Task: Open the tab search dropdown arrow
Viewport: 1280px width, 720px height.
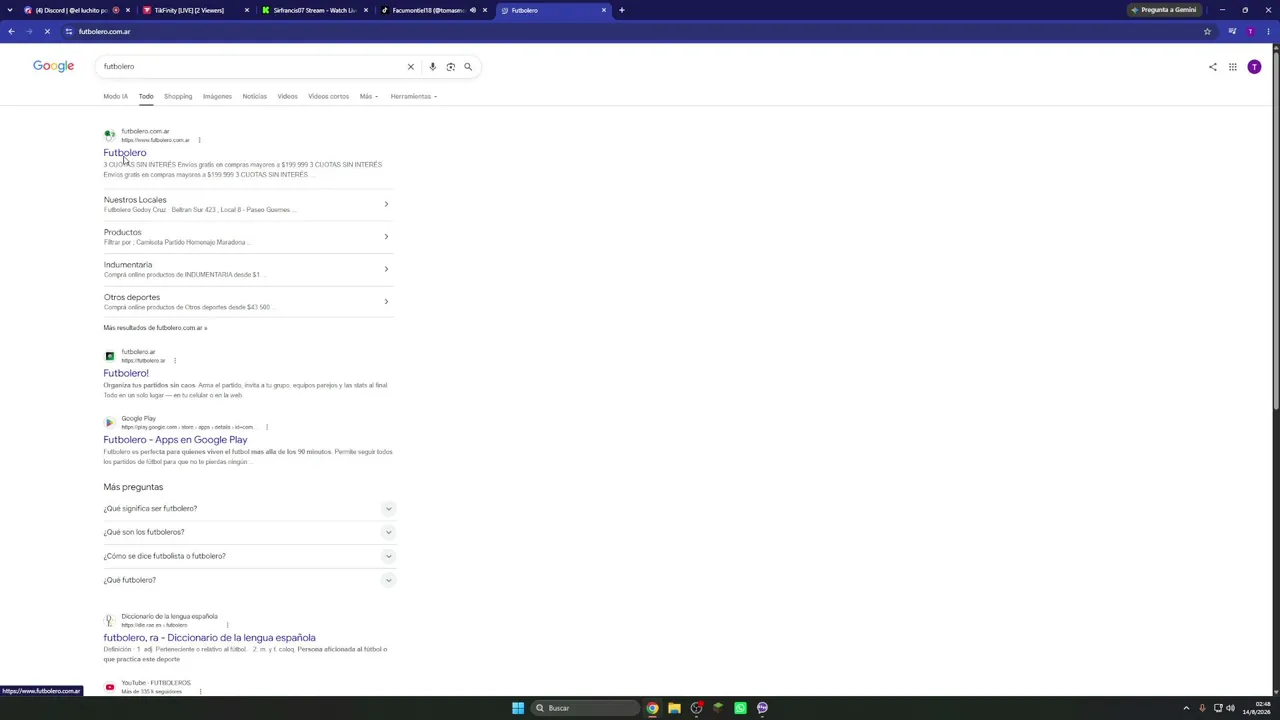Action: coord(10,10)
